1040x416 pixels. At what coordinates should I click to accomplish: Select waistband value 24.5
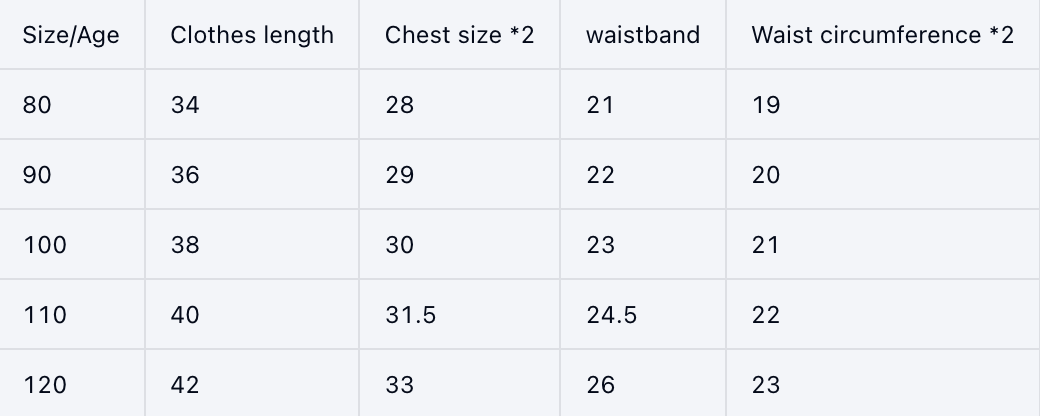point(611,315)
